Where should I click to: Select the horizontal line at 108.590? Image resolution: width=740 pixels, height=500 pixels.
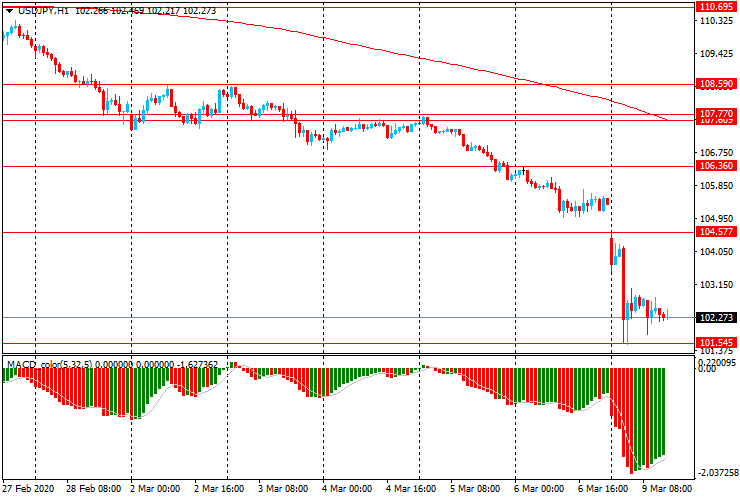348,85
